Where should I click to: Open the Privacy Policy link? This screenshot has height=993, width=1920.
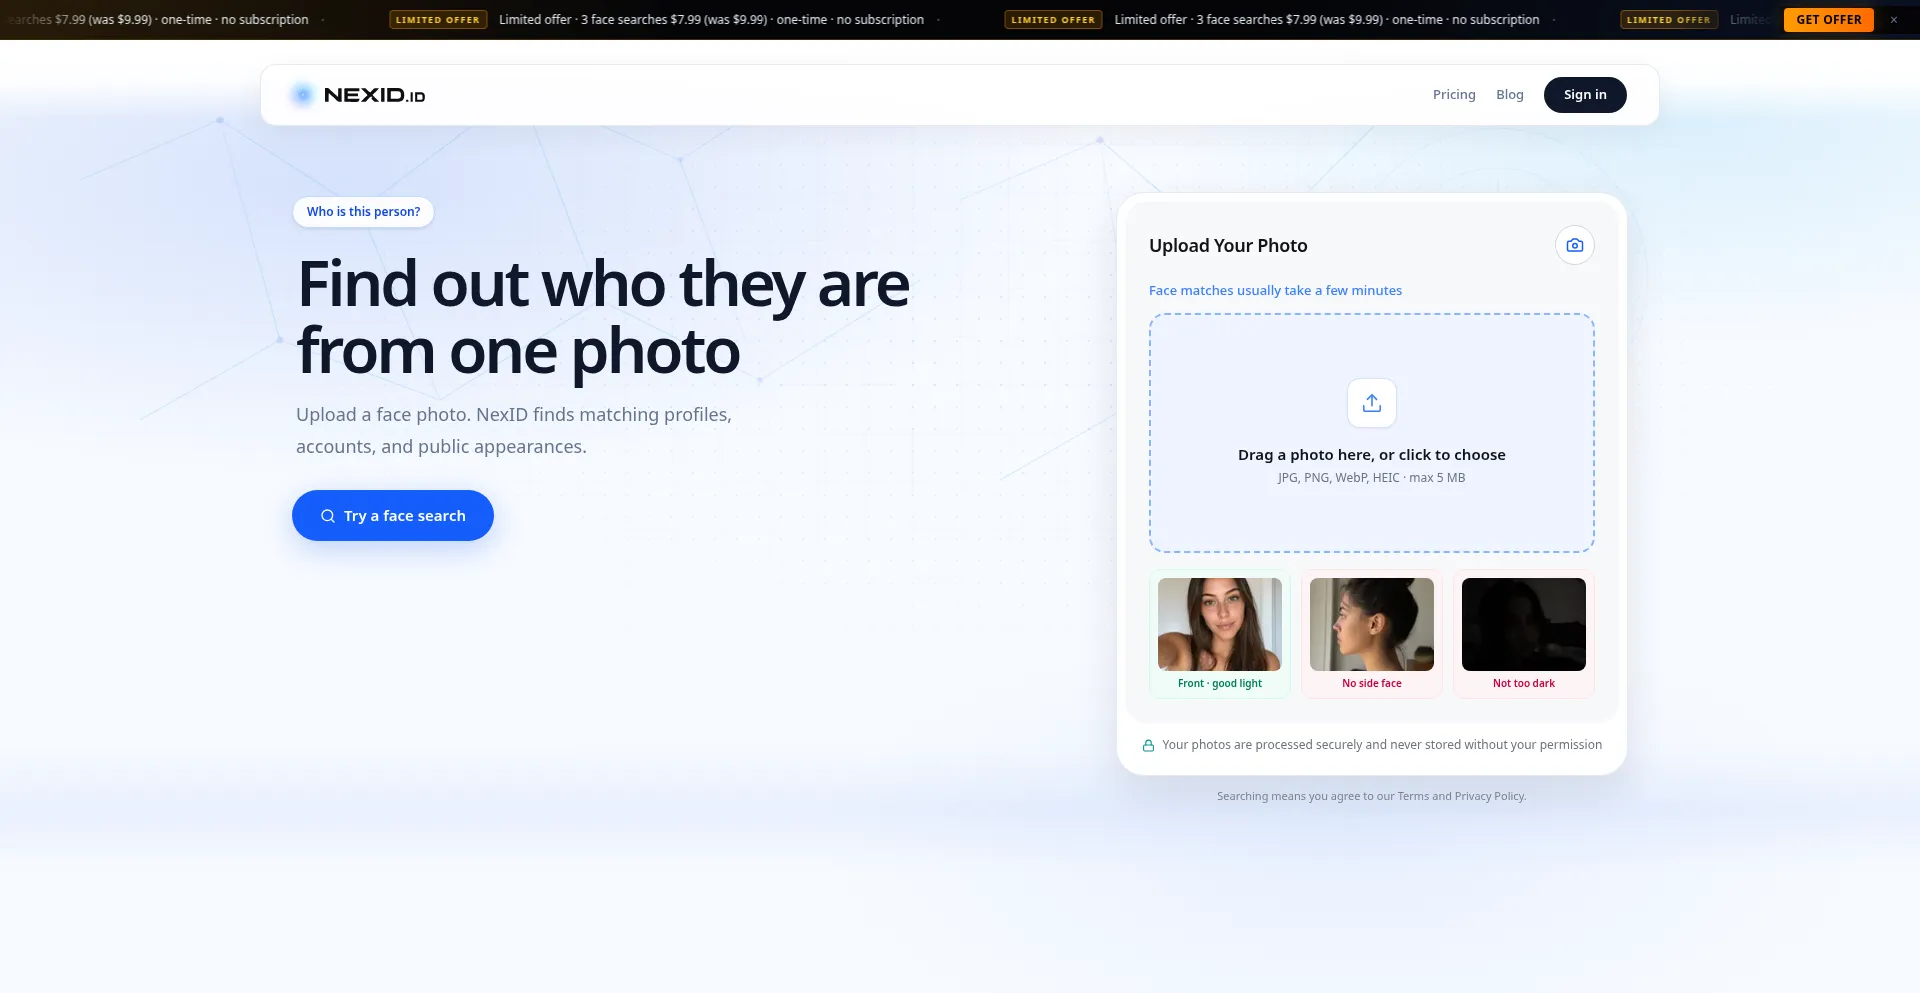1489,797
